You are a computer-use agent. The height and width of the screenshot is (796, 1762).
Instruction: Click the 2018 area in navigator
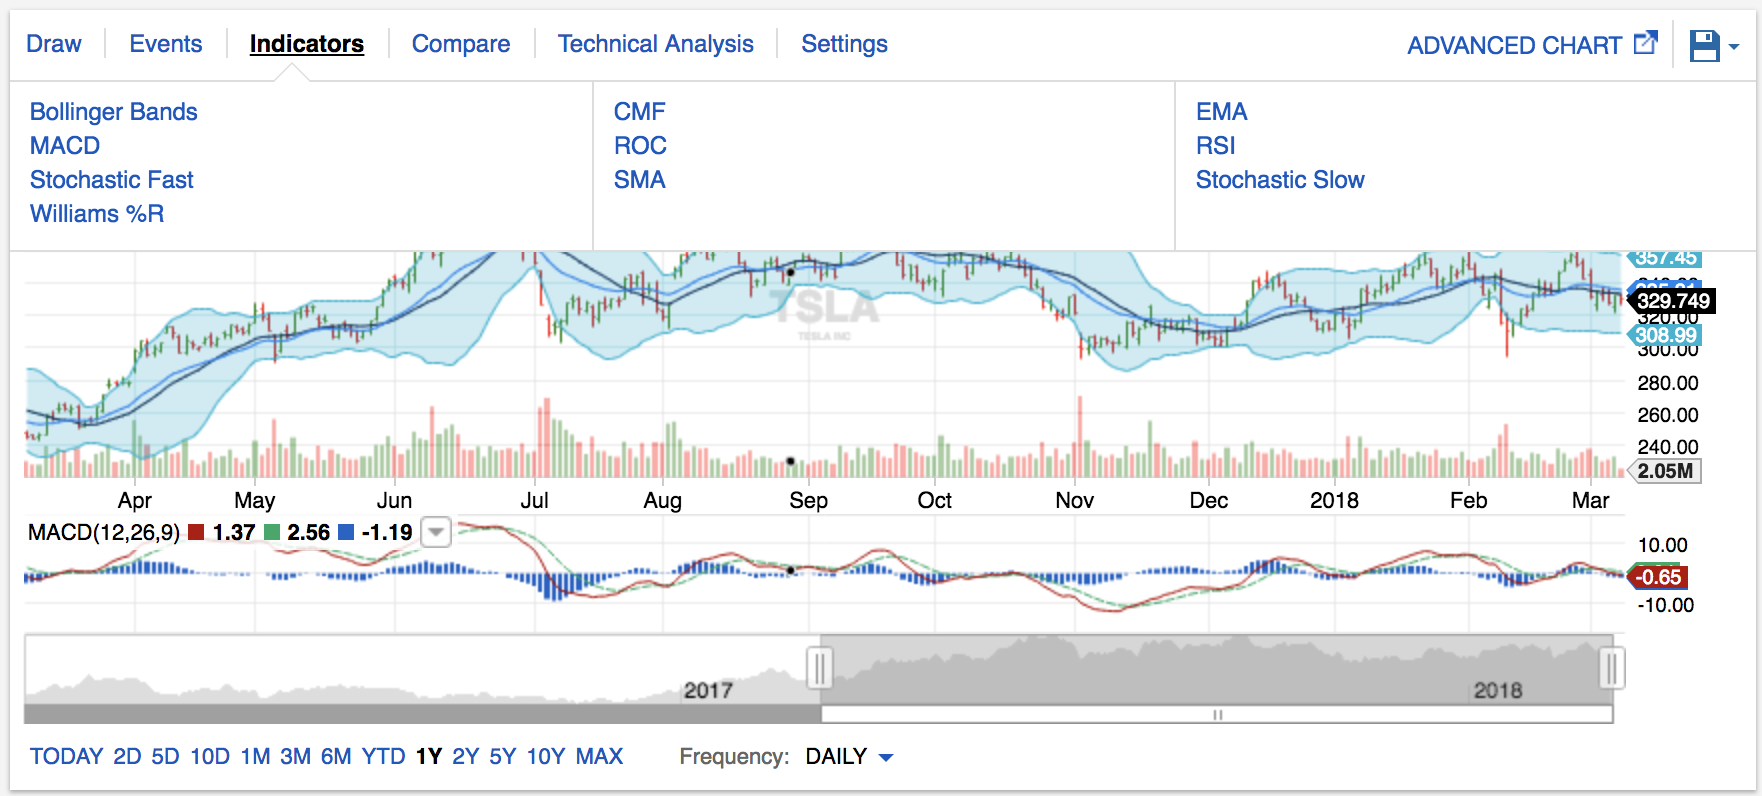pyautogui.click(x=1497, y=690)
